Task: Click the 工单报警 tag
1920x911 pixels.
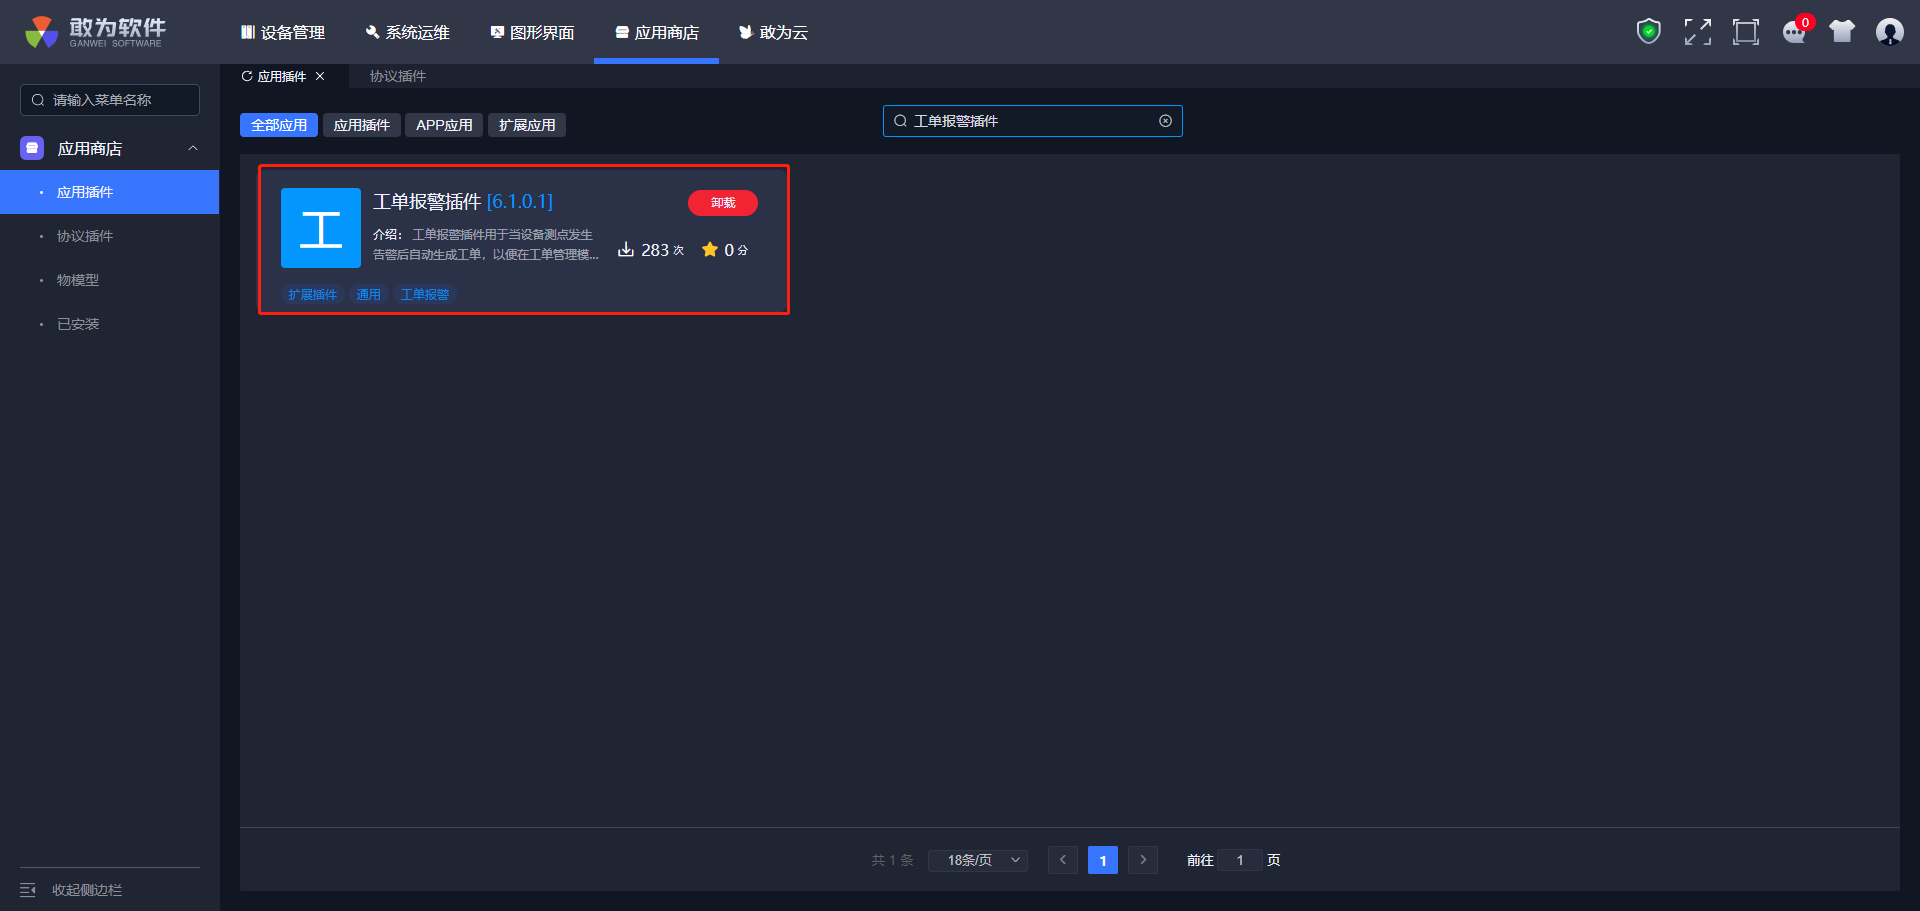Action: coord(425,294)
